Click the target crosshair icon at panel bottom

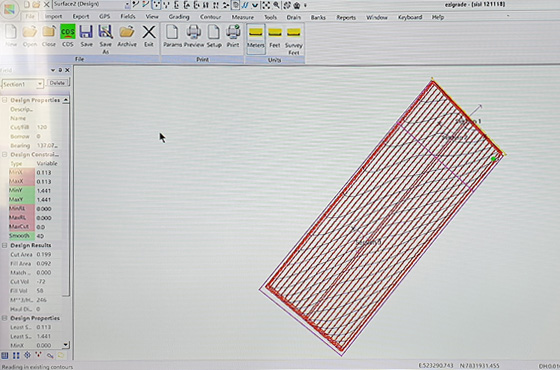coord(27,355)
